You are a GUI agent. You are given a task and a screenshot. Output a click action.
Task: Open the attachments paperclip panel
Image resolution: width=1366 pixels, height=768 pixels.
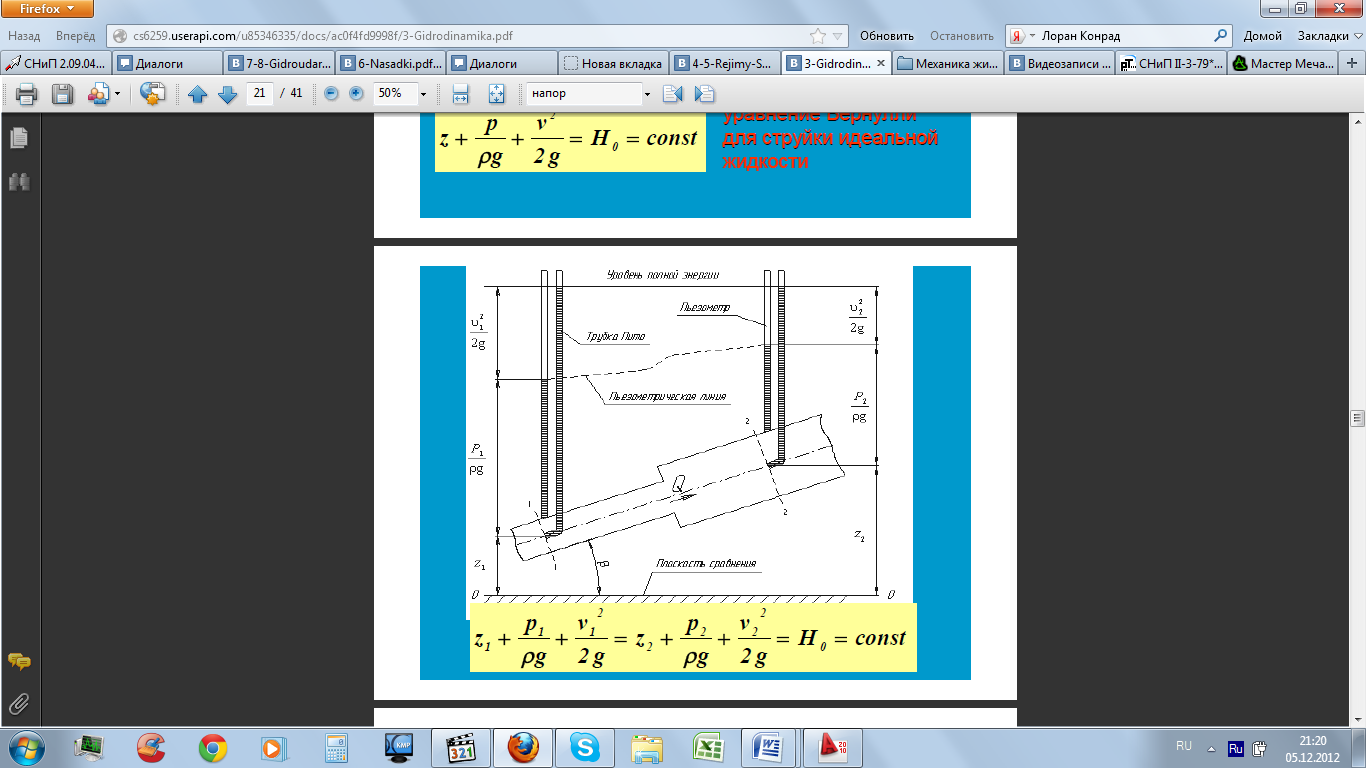[x=19, y=705]
